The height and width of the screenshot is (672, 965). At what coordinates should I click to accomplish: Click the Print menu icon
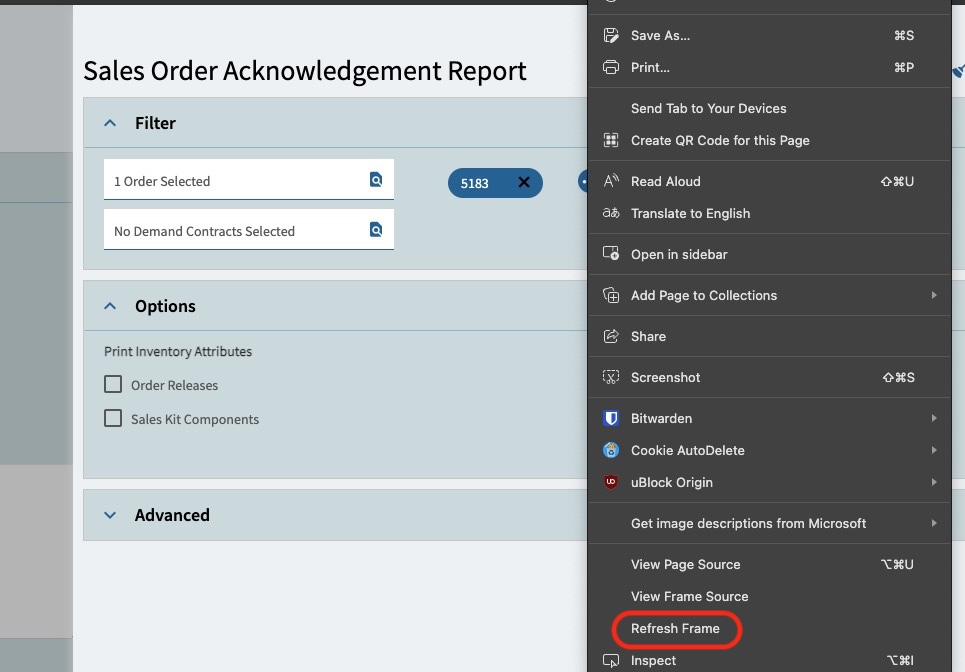(x=611, y=67)
